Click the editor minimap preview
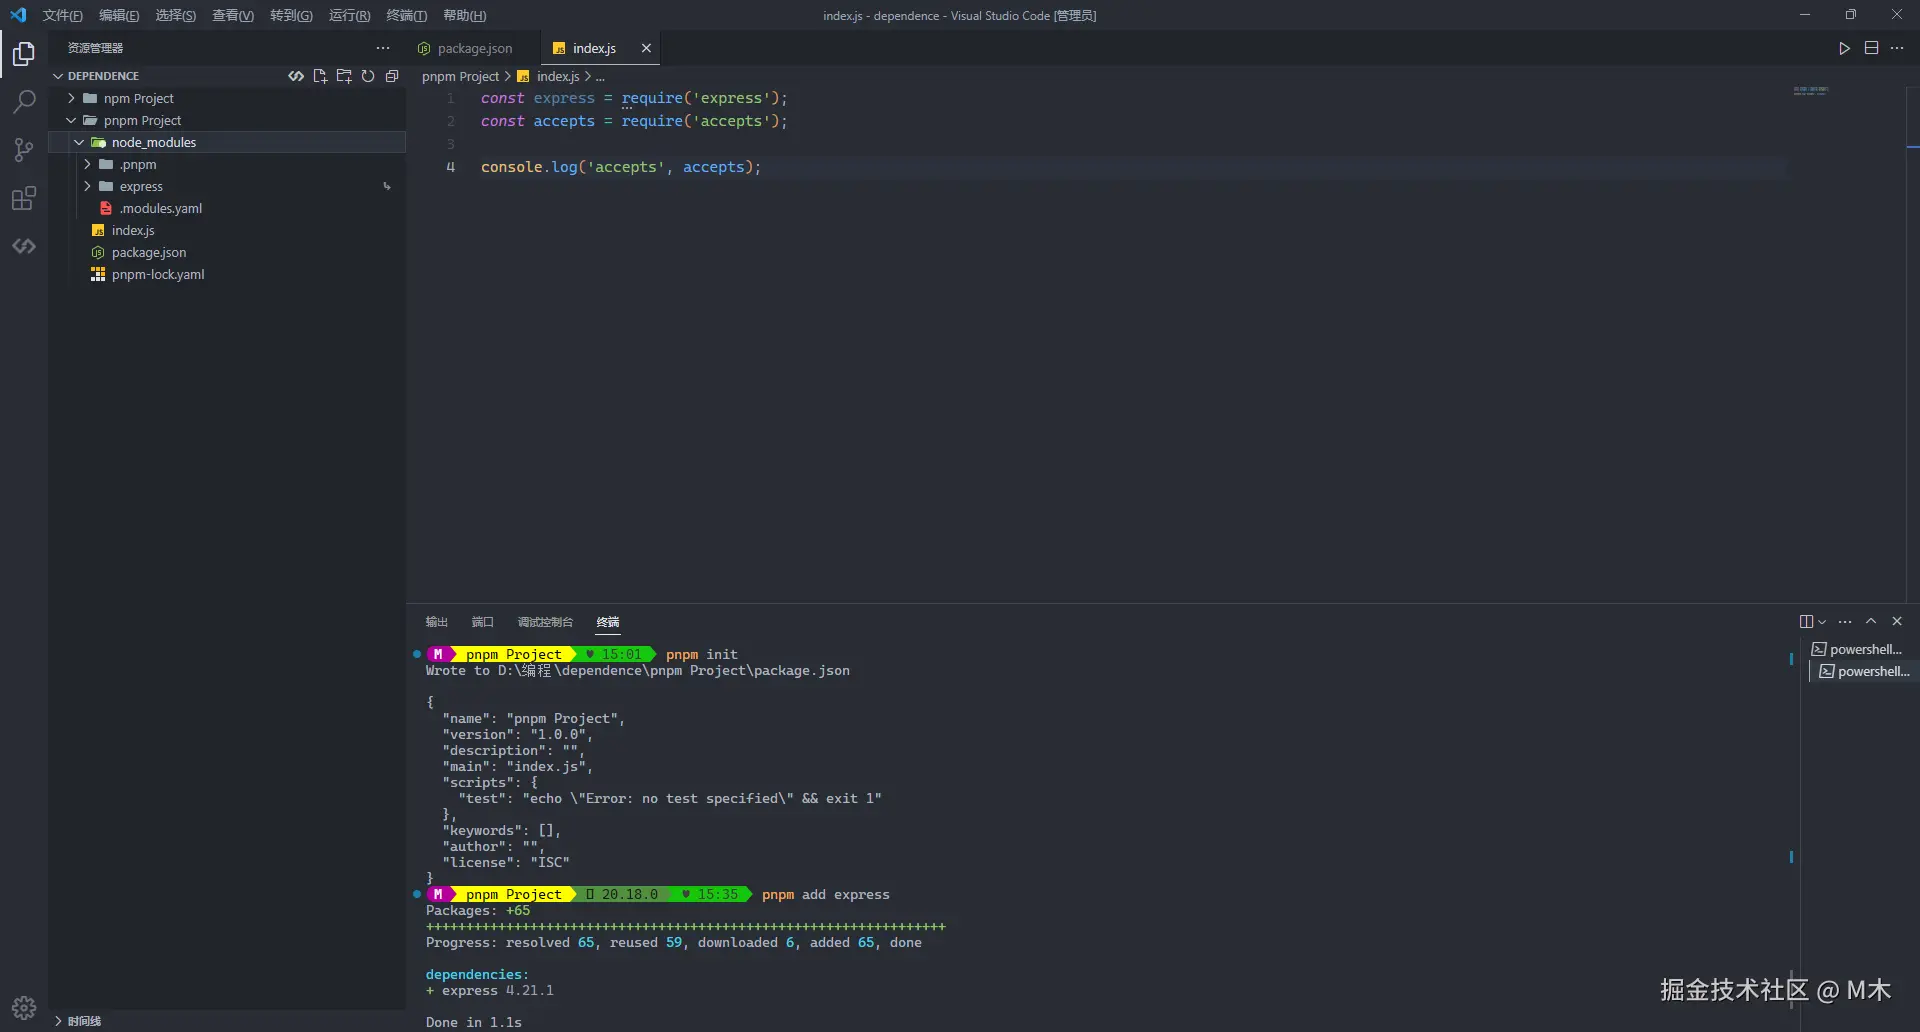 [1811, 90]
